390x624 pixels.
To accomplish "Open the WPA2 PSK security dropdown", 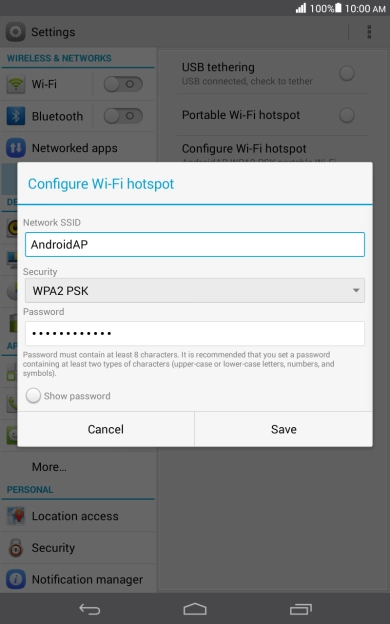I will click(x=195, y=291).
